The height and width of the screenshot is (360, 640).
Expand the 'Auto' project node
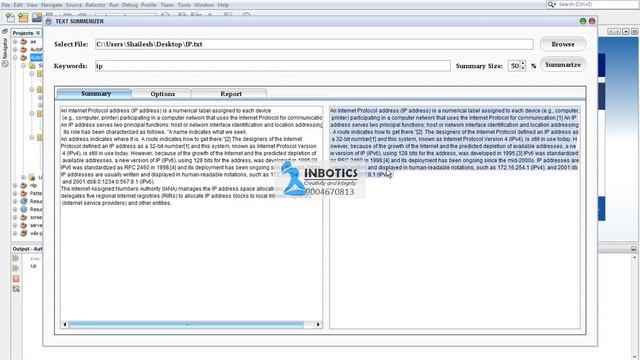(x=15, y=49)
